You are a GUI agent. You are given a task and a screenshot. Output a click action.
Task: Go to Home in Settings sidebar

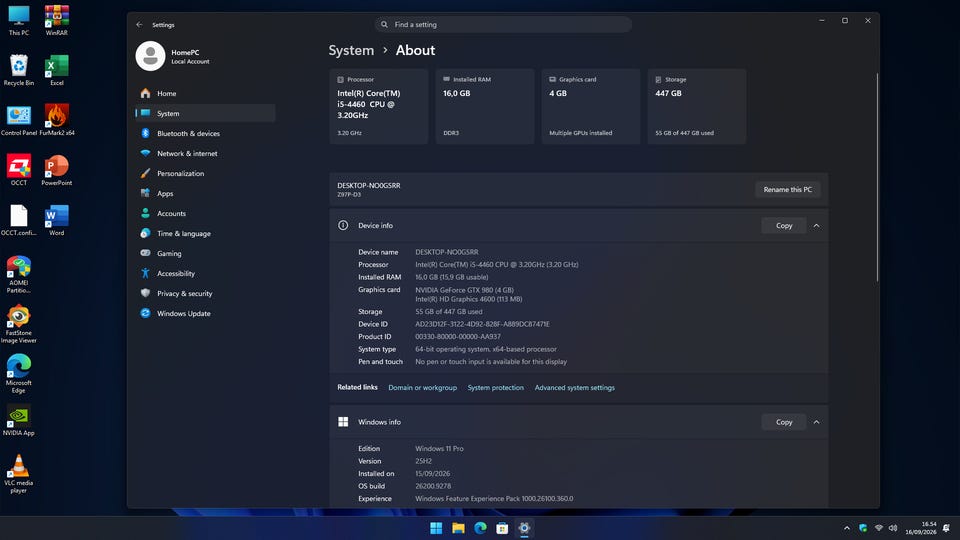point(205,94)
